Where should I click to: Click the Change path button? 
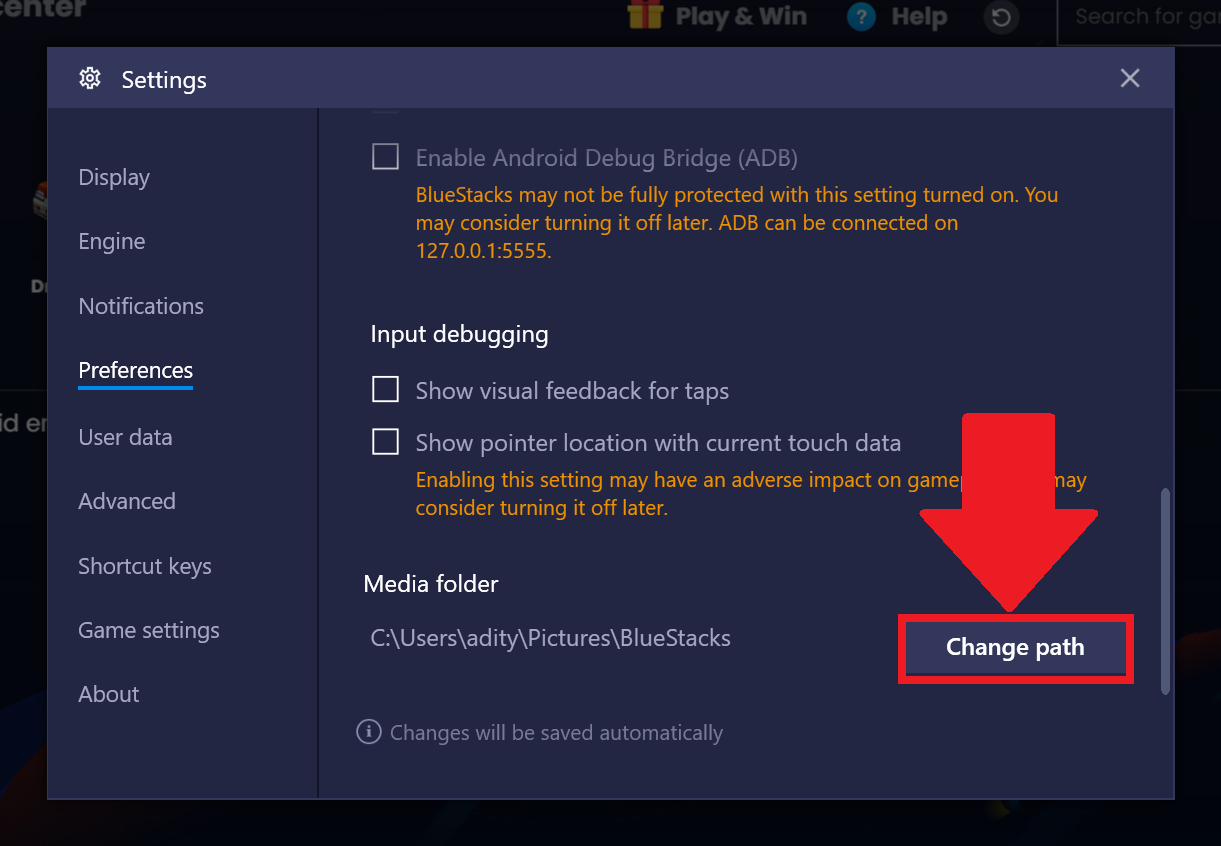pos(1015,647)
